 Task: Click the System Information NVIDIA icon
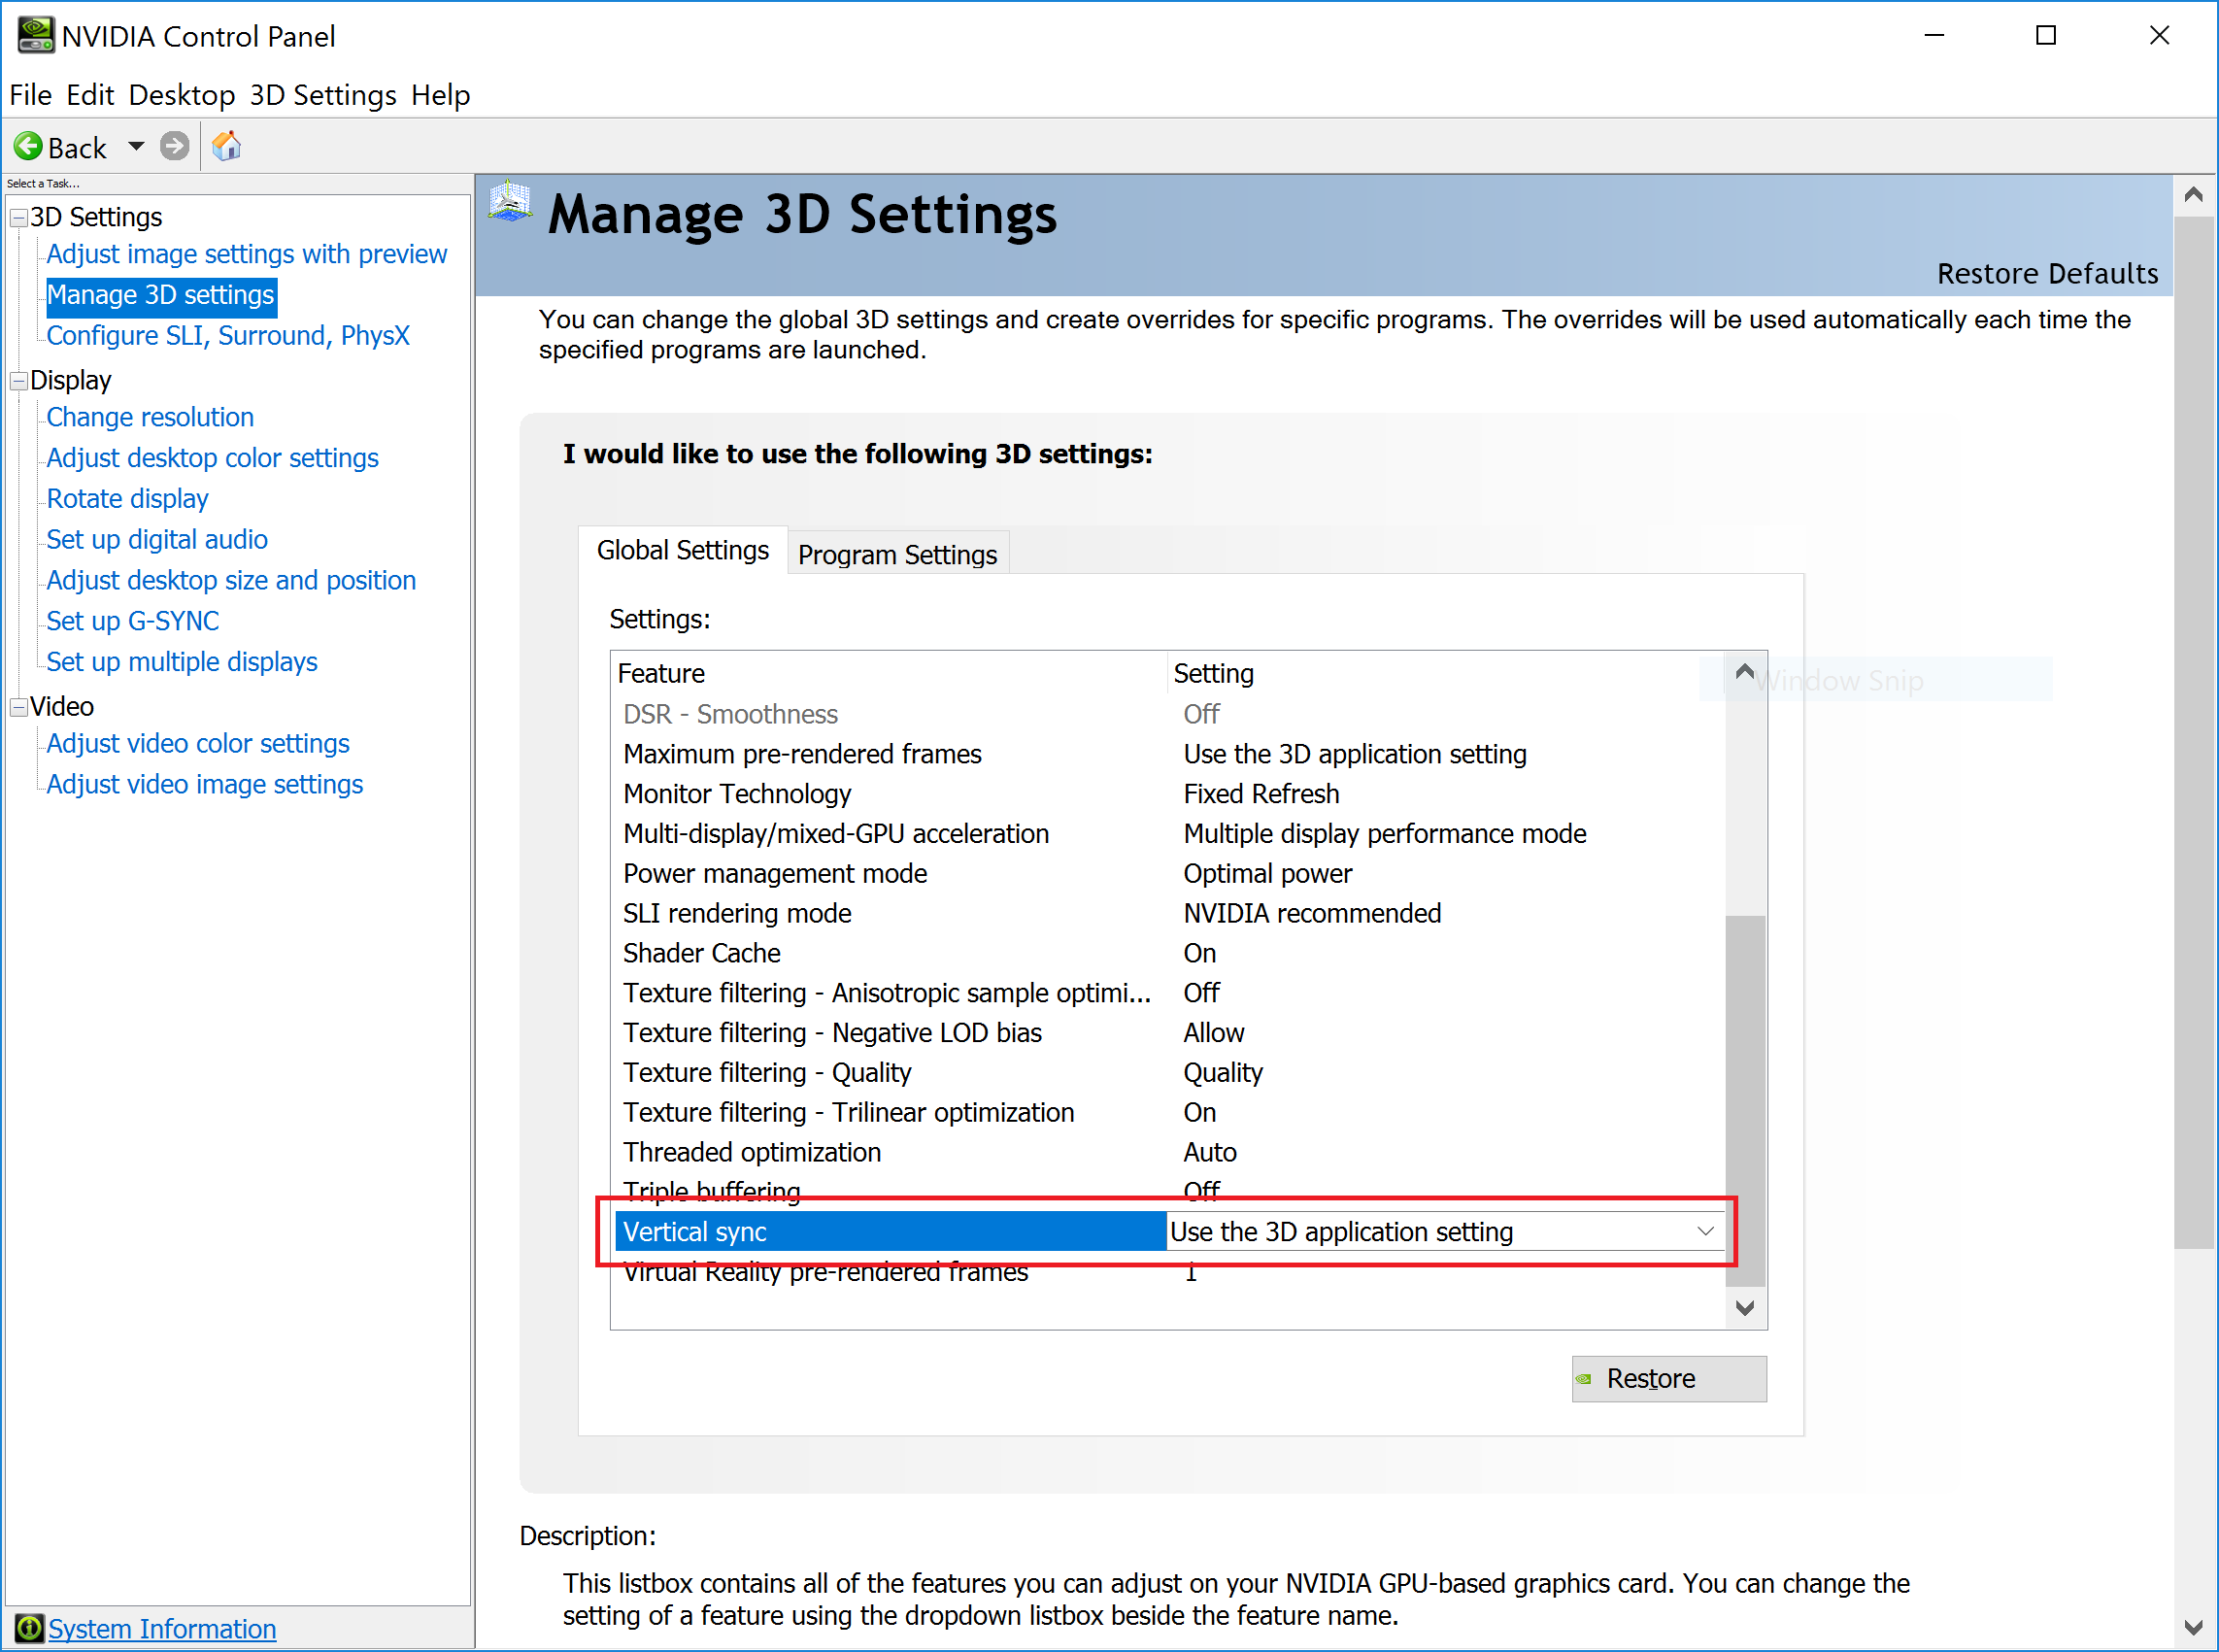coord(29,1628)
